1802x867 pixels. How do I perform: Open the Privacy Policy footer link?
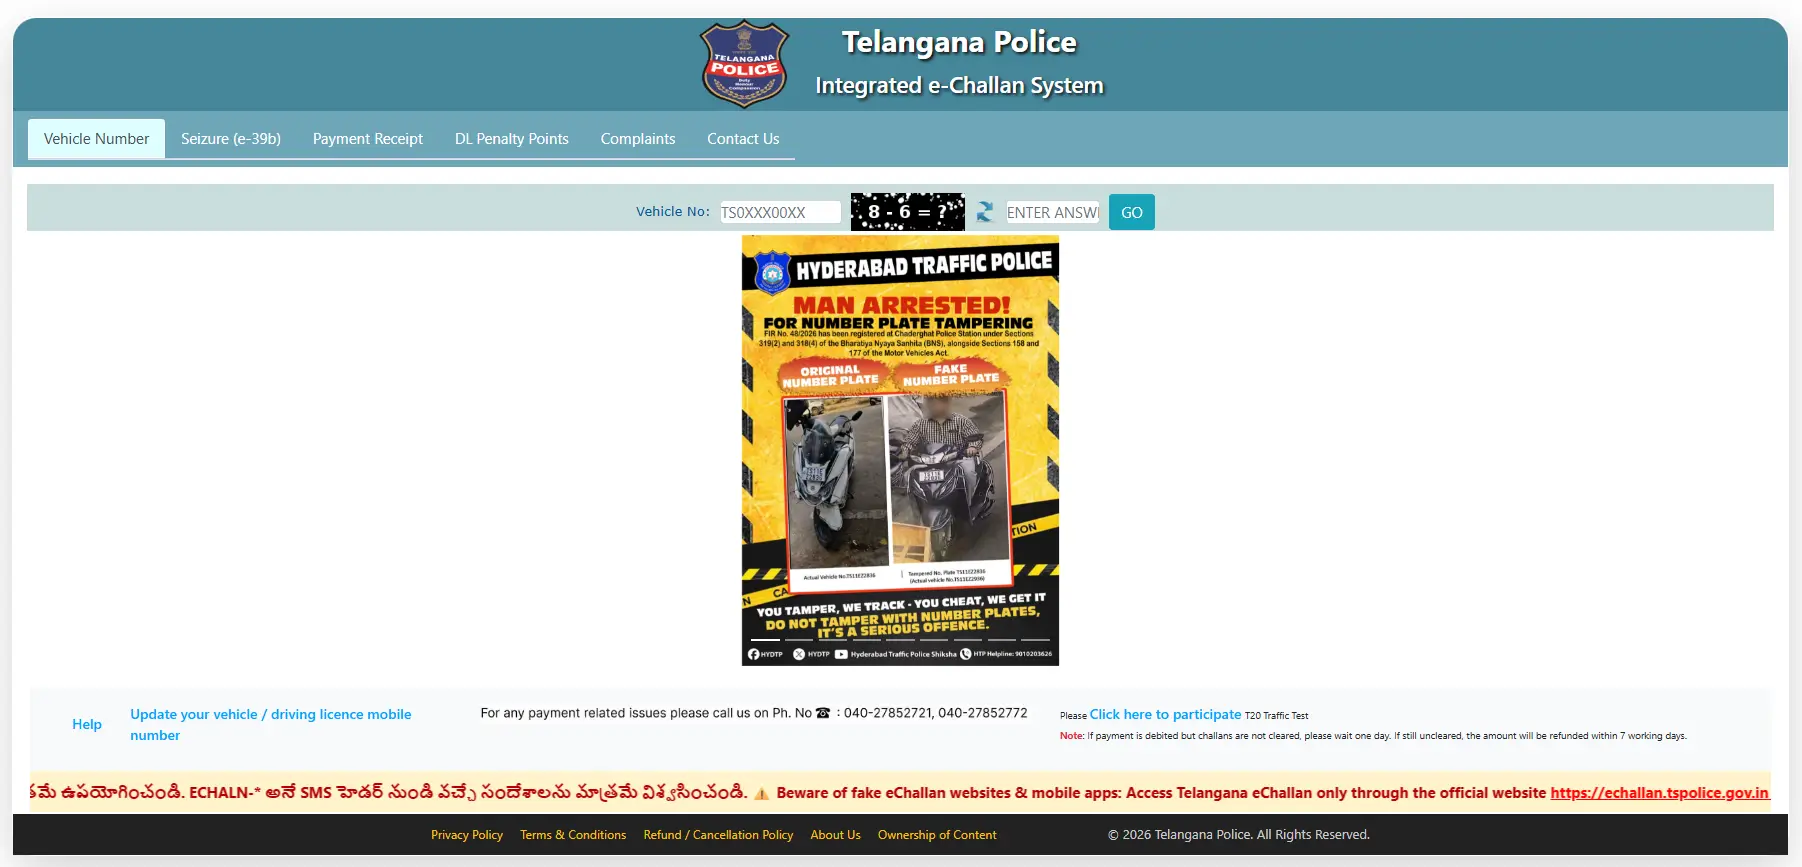point(467,835)
